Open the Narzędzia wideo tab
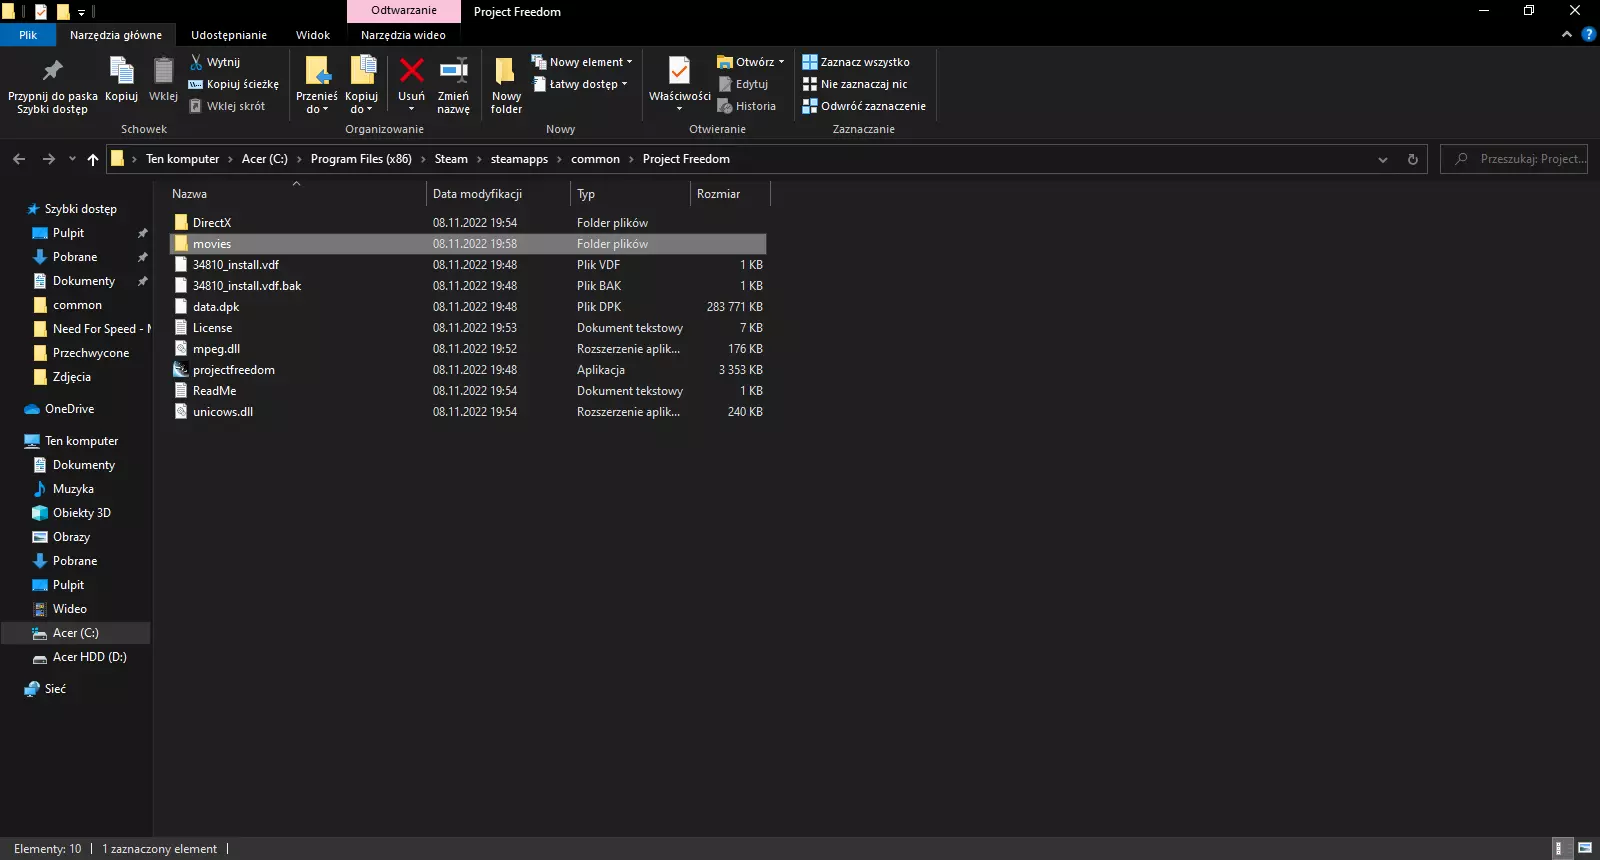 (403, 35)
